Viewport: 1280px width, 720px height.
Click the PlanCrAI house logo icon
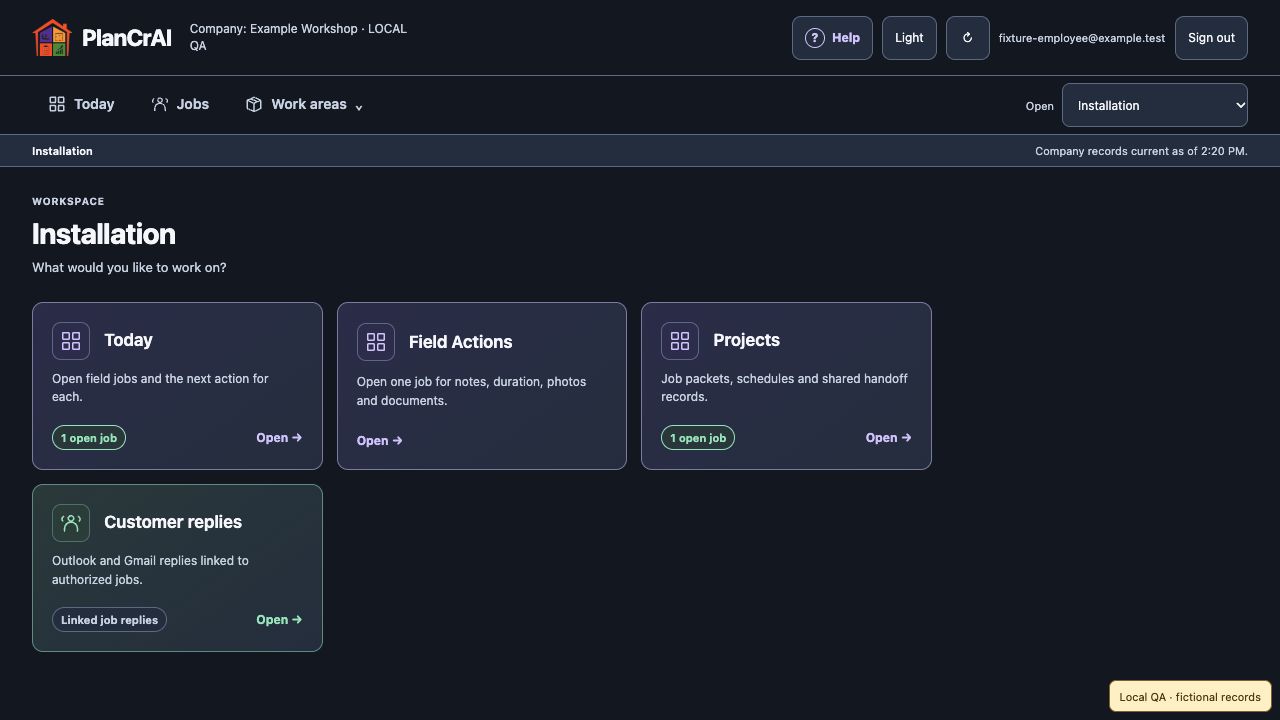click(x=52, y=38)
